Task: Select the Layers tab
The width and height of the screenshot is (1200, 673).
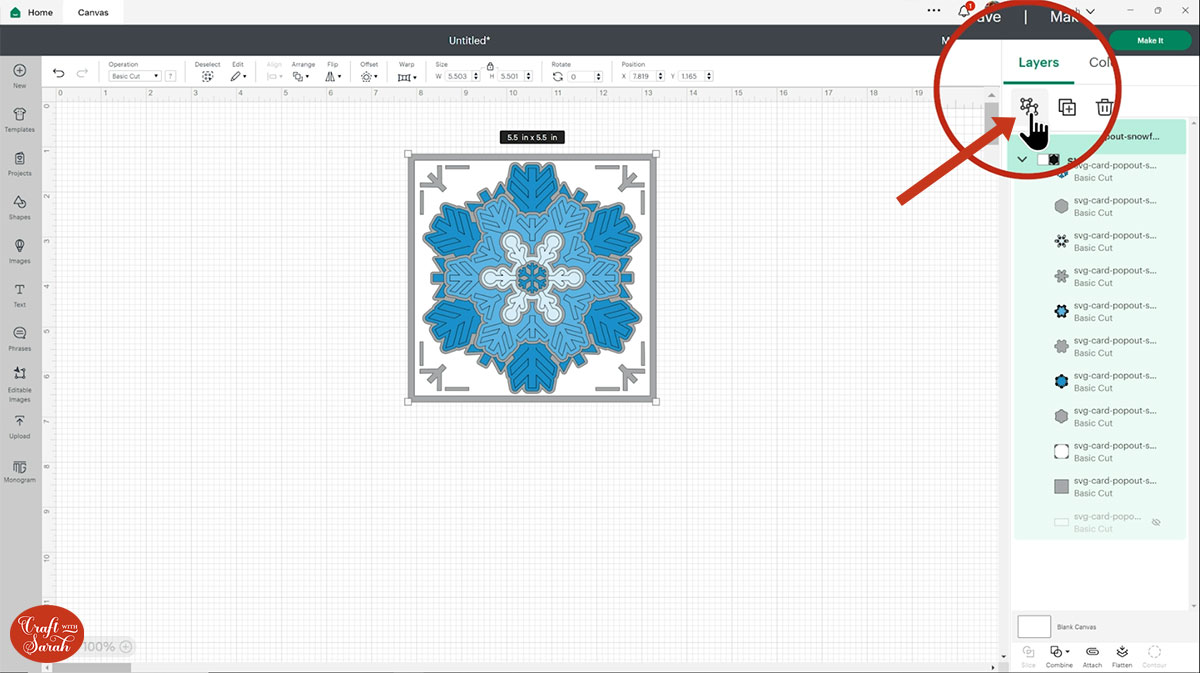Action: (1038, 62)
